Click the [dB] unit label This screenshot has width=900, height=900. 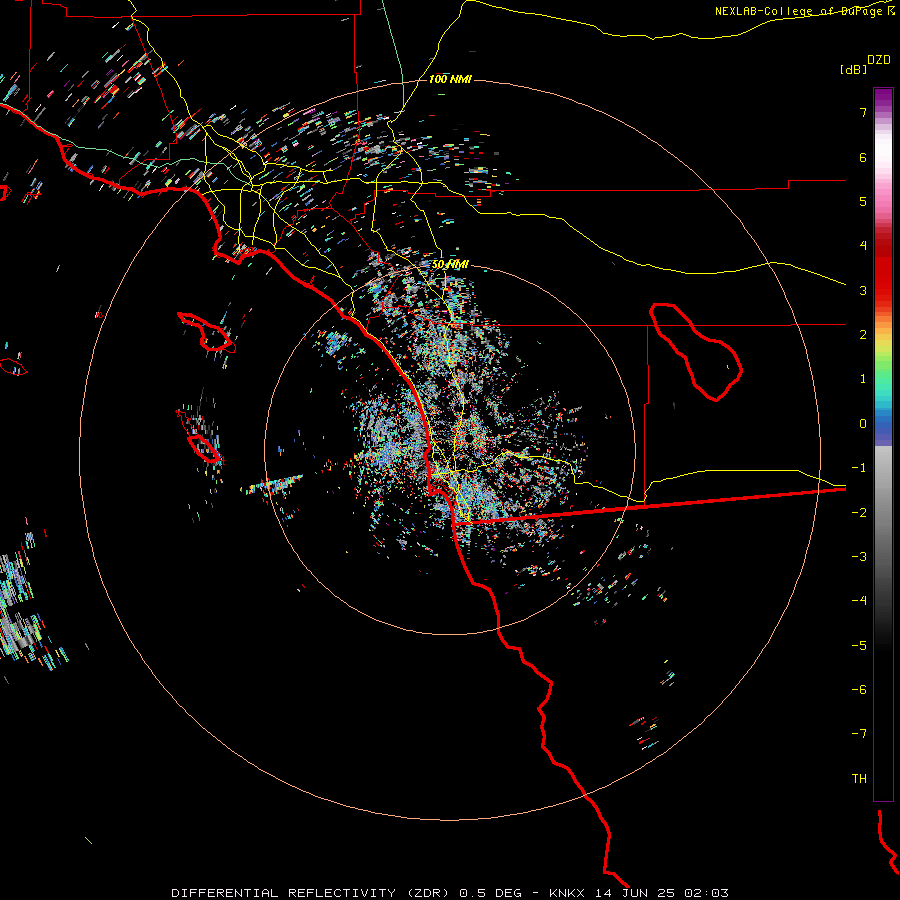tap(853, 69)
